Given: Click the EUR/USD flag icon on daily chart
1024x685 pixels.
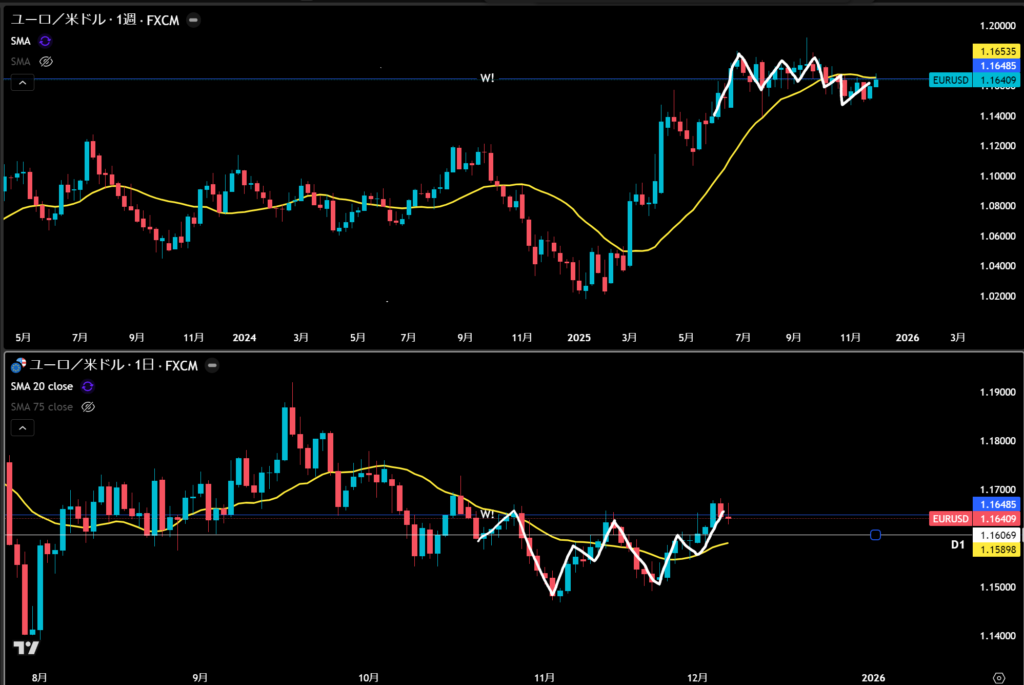Looking at the screenshot, I should point(17,366).
